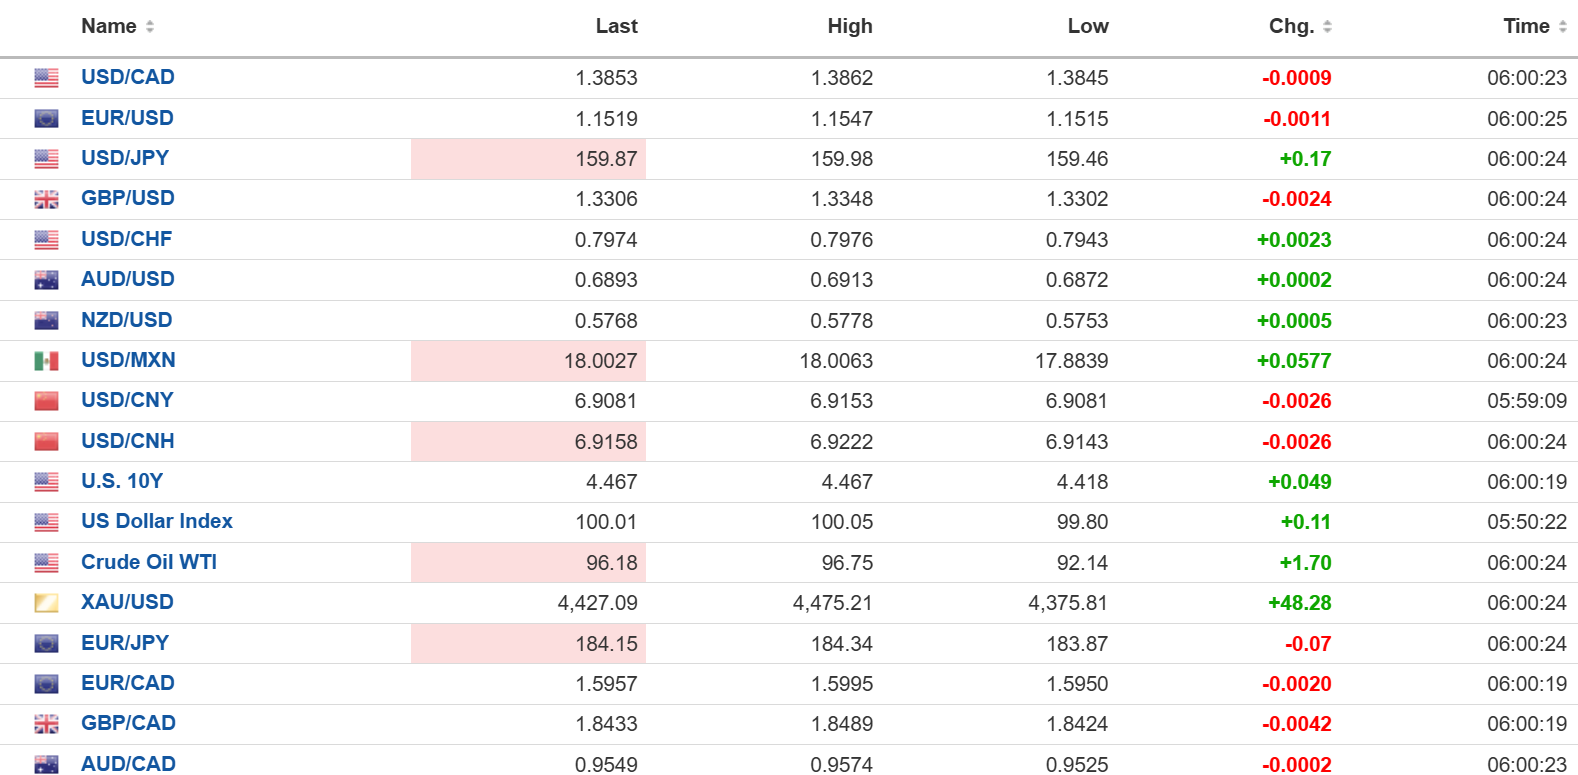Click the Australian flag icon beside AUD/USD
The image size is (1578, 775).
(46, 280)
